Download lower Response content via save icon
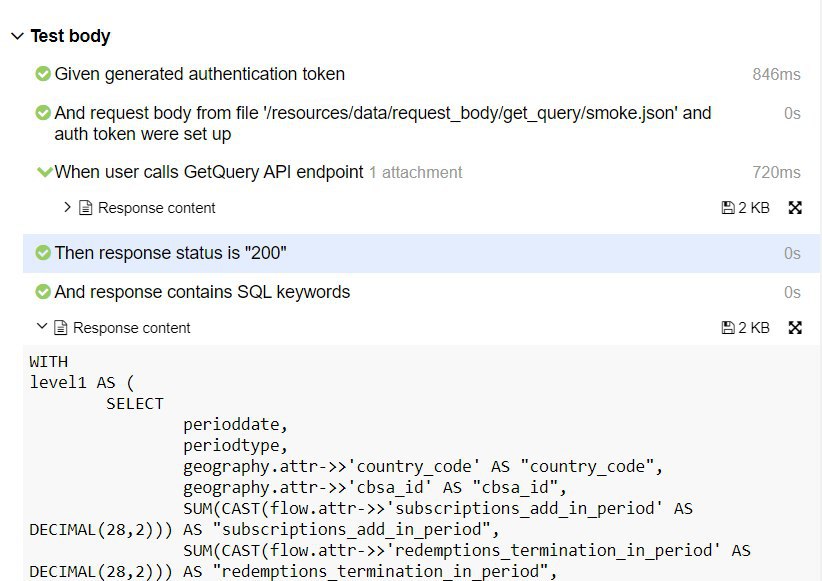 click(728, 328)
